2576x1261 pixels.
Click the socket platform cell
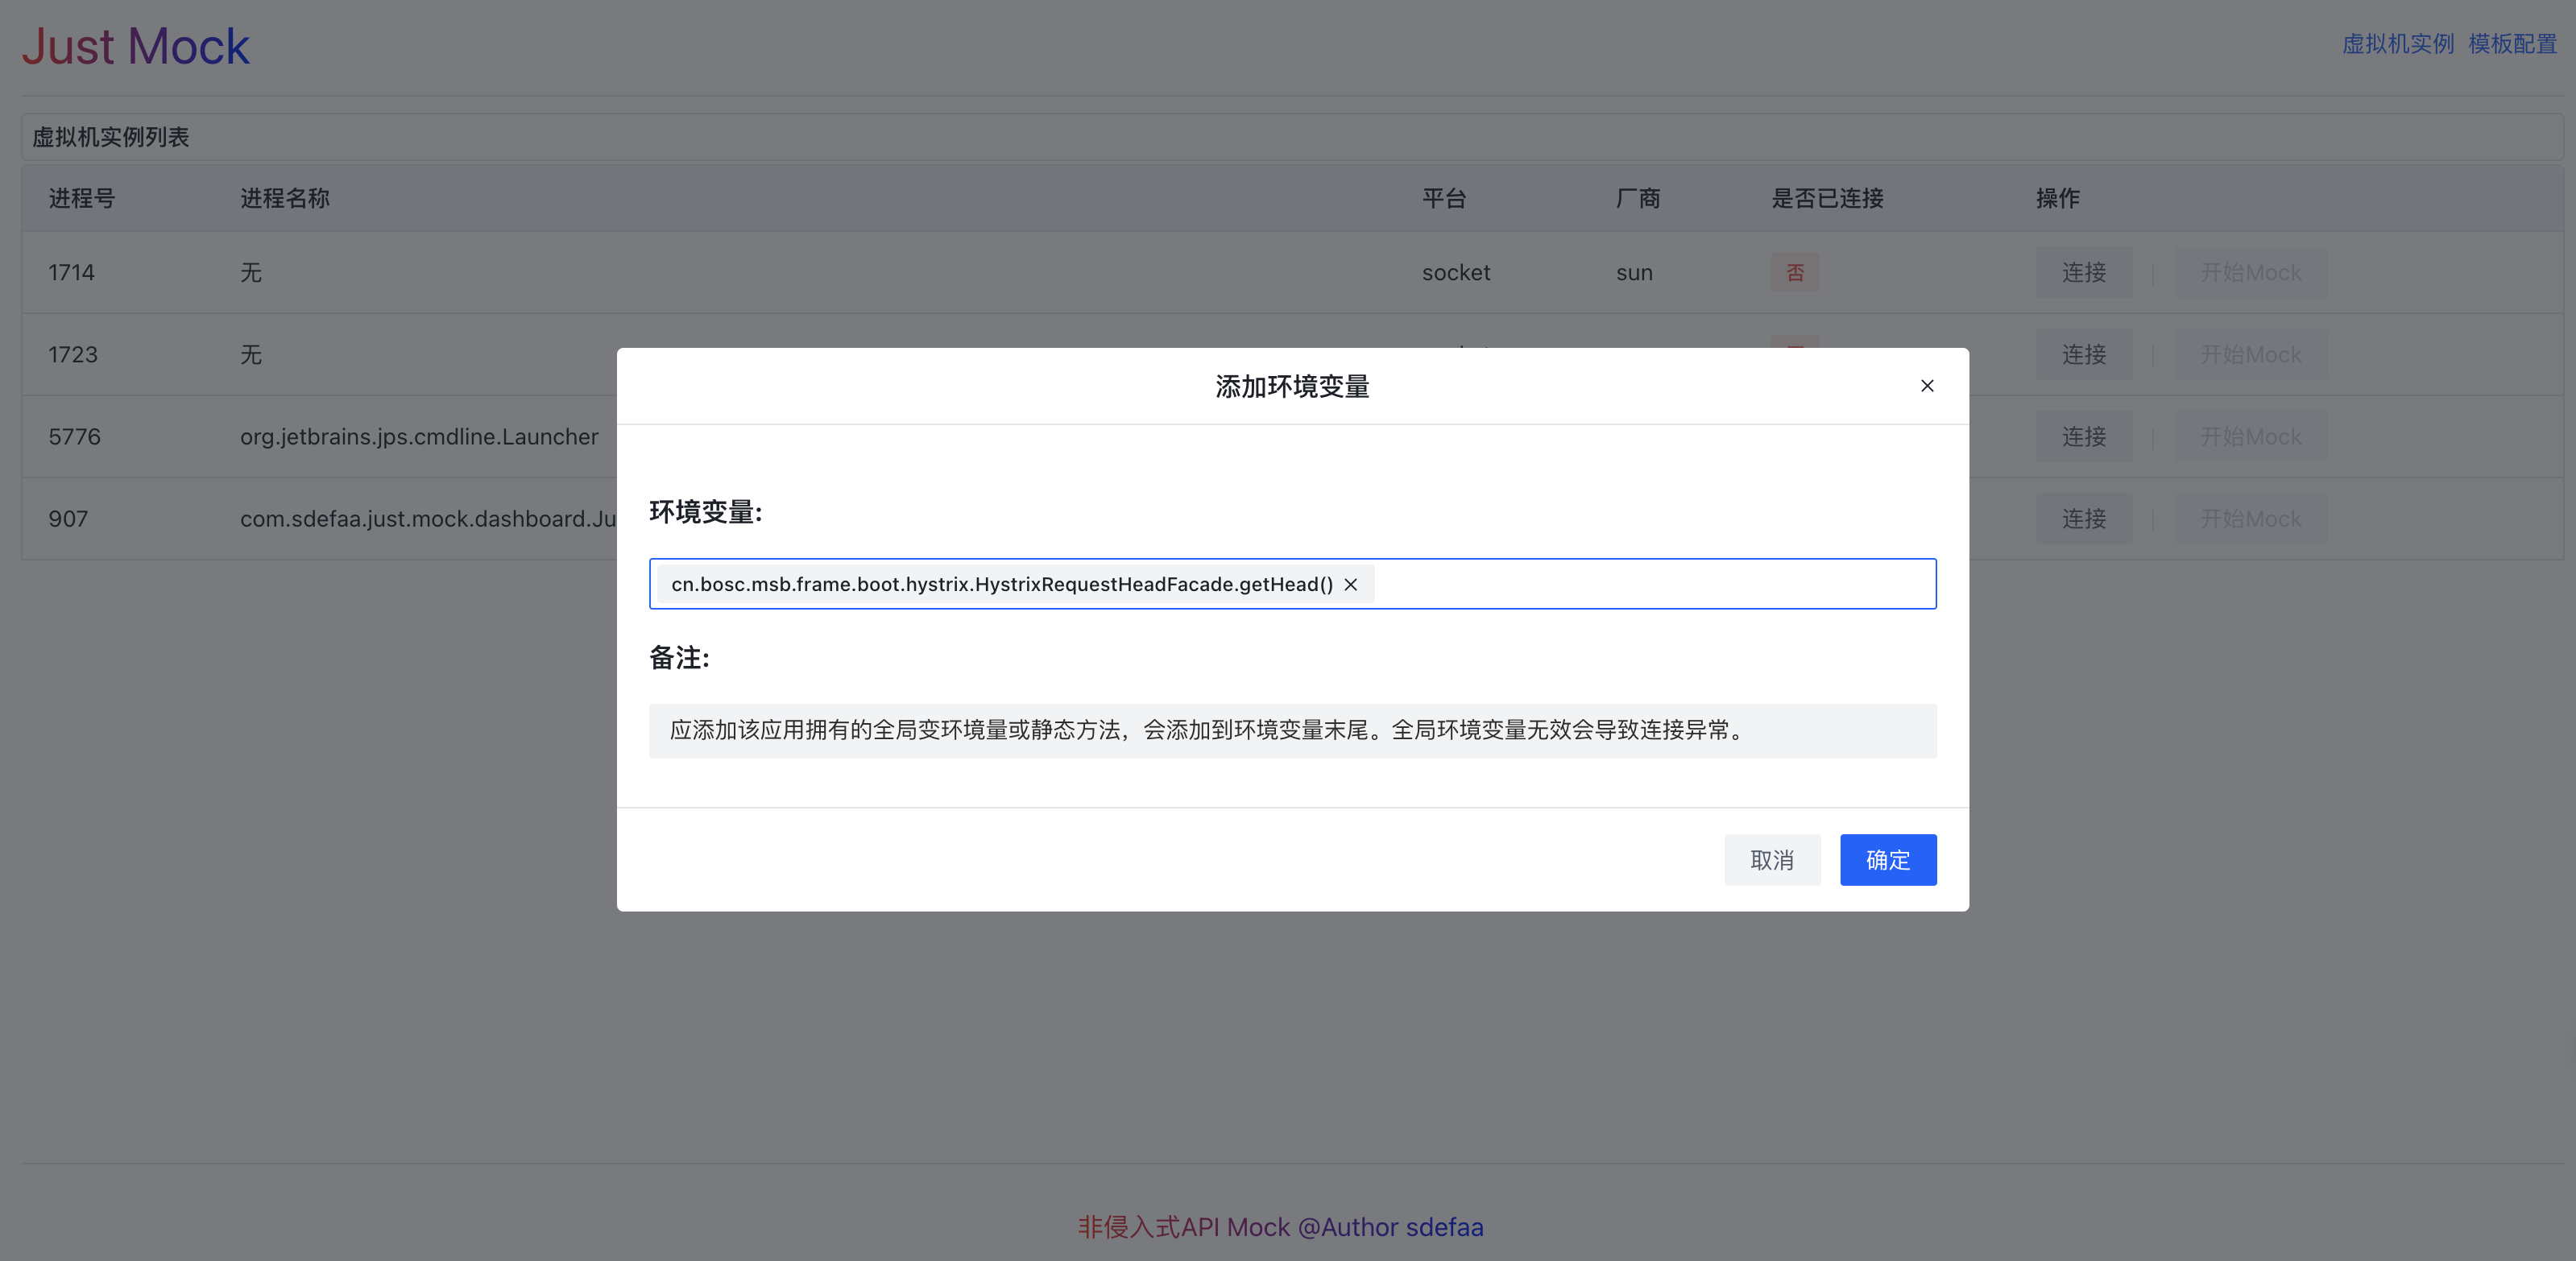1456,272
